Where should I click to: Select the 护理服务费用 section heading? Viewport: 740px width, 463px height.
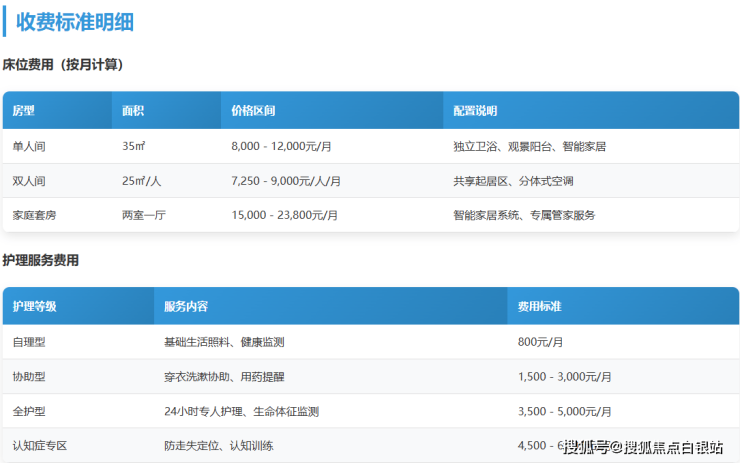[41, 261]
